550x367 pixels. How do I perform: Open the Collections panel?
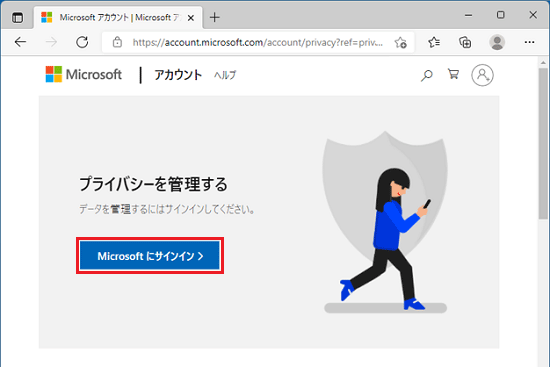(x=465, y=42)
